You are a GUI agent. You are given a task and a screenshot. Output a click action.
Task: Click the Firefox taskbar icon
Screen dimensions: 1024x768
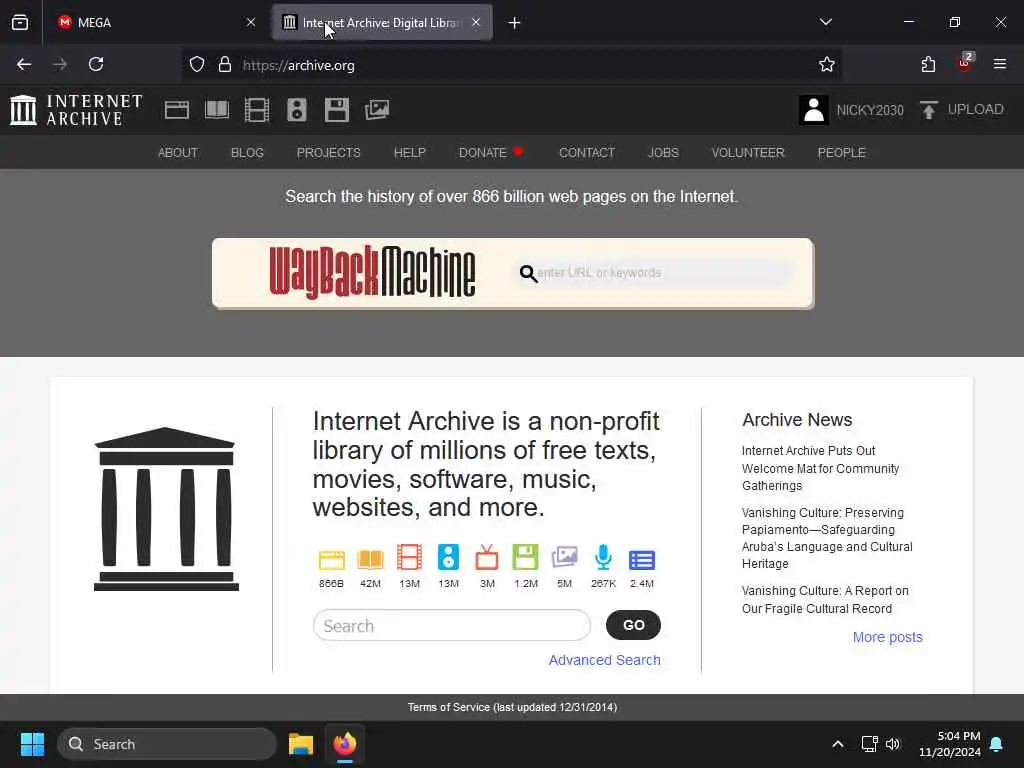345,744
